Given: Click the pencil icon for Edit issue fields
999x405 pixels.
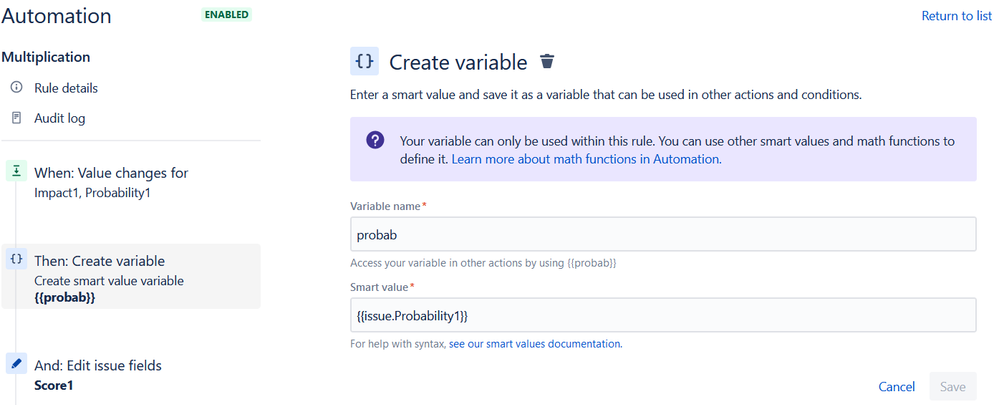Looking at the screenshot, I should [x=16, y=365].
